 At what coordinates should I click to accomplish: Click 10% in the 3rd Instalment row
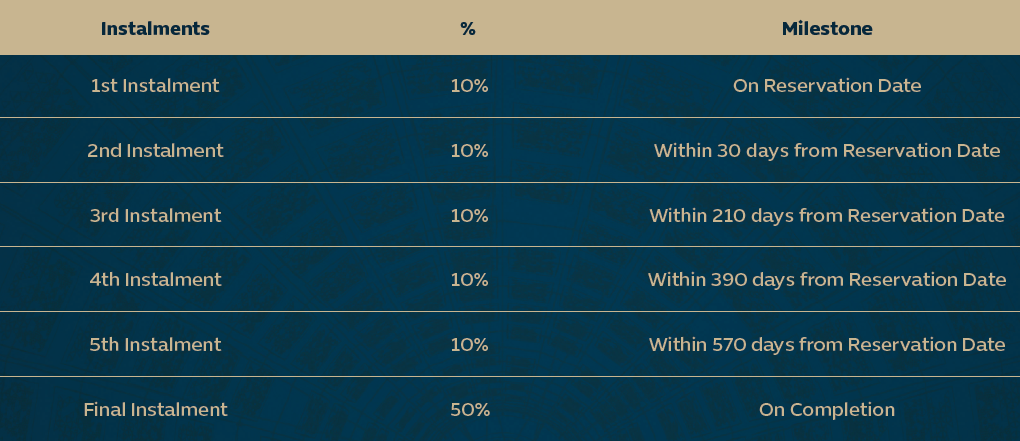470,215
